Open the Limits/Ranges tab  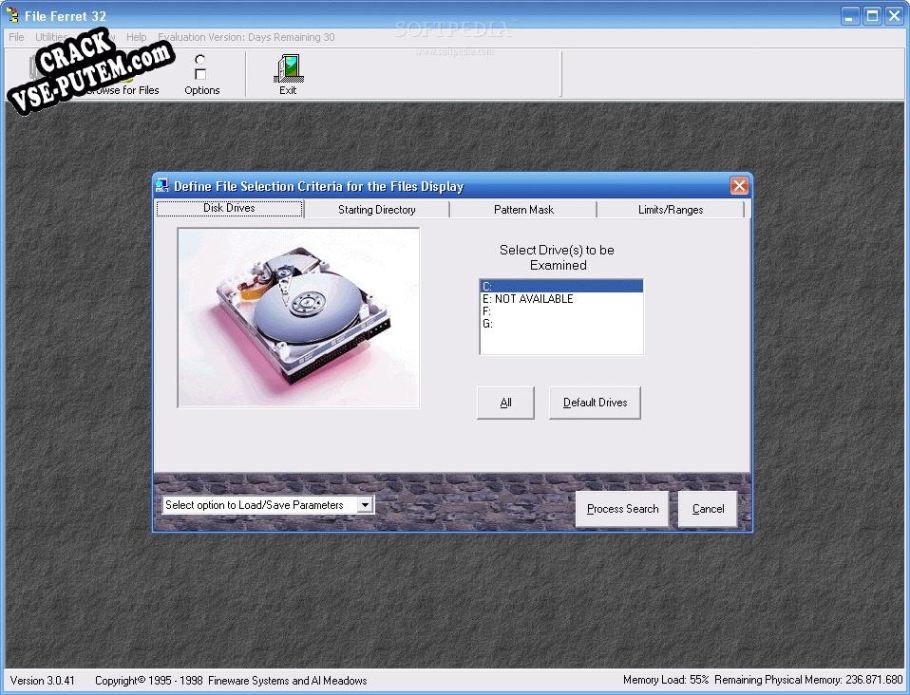coord(670,209)
